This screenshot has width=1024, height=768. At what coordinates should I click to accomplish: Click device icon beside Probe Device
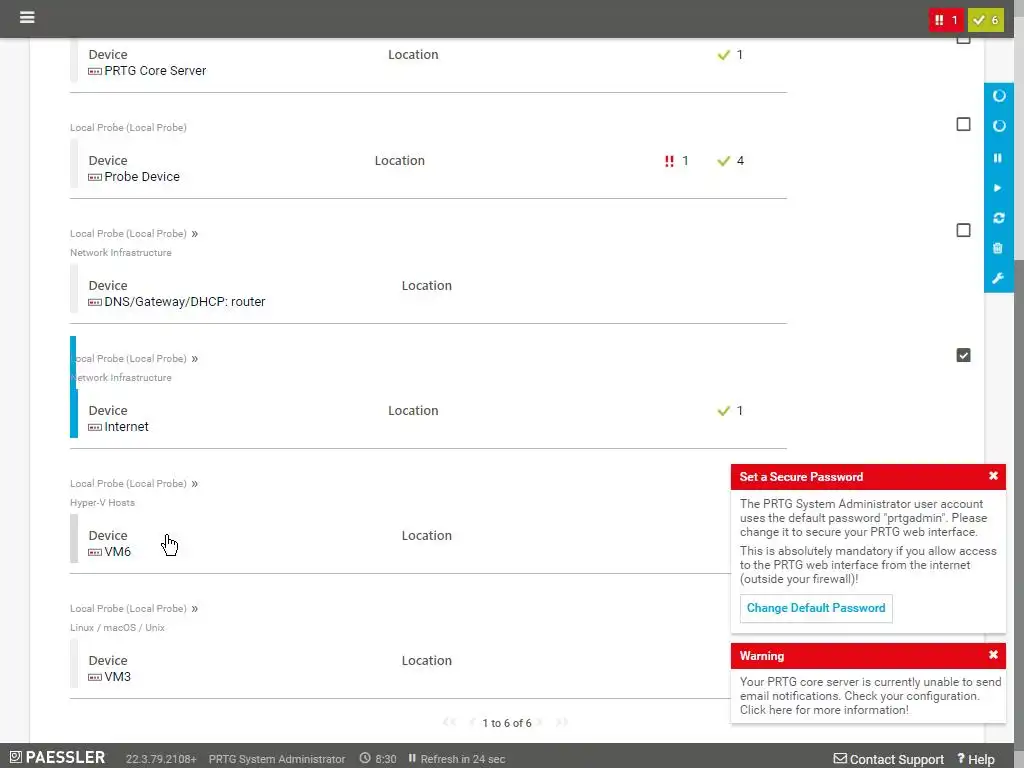pos(95,177)
